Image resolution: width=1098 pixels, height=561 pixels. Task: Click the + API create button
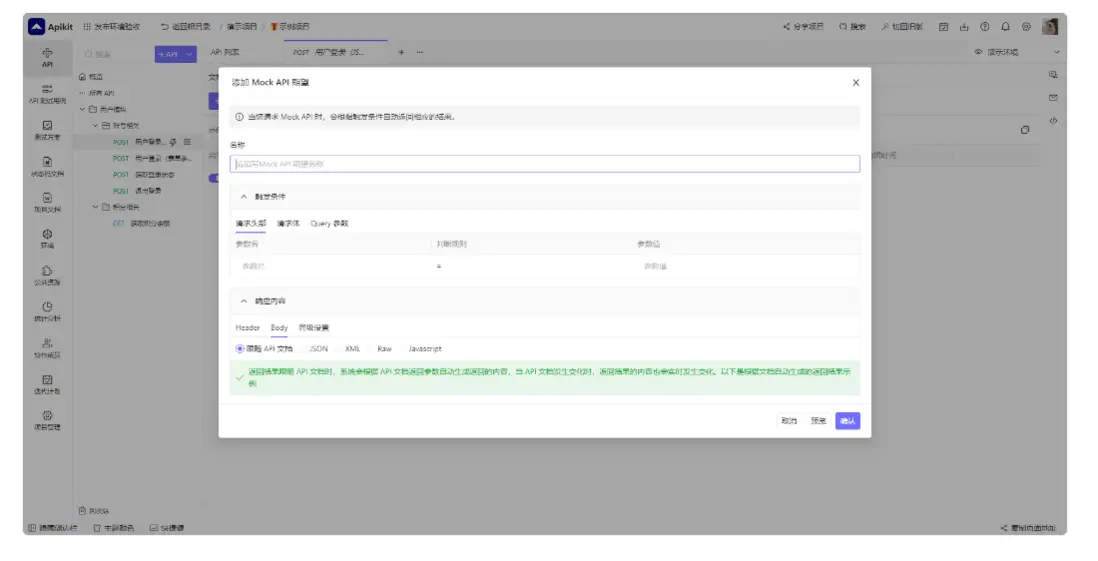[x=169, y=54]
